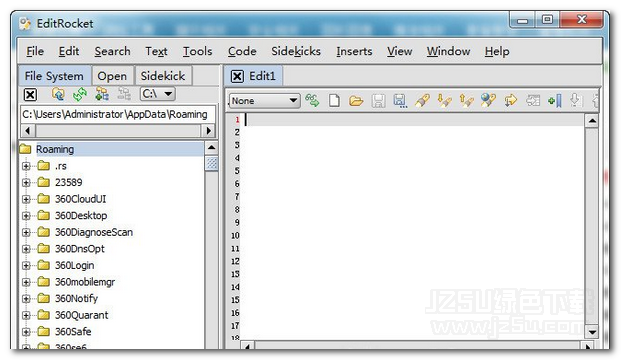621x360 pixels.
Task: Select the 360mobilemgr folder
Action: click(85, 282)
